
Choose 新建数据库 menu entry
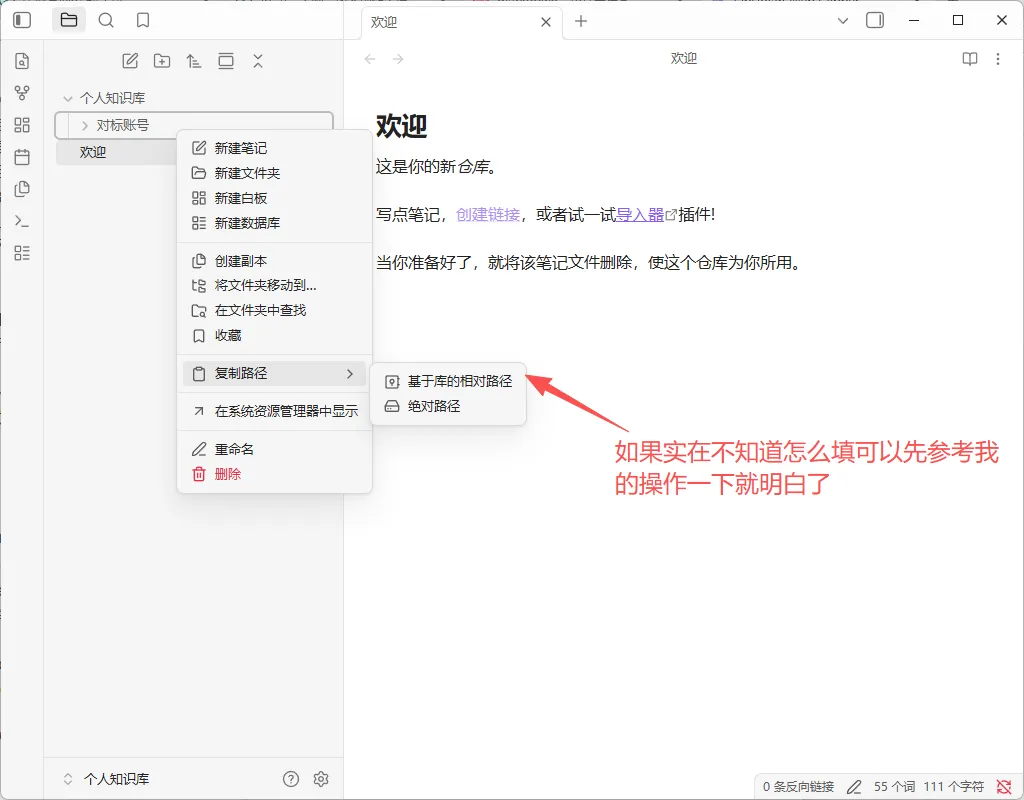[x=275, y=223]
